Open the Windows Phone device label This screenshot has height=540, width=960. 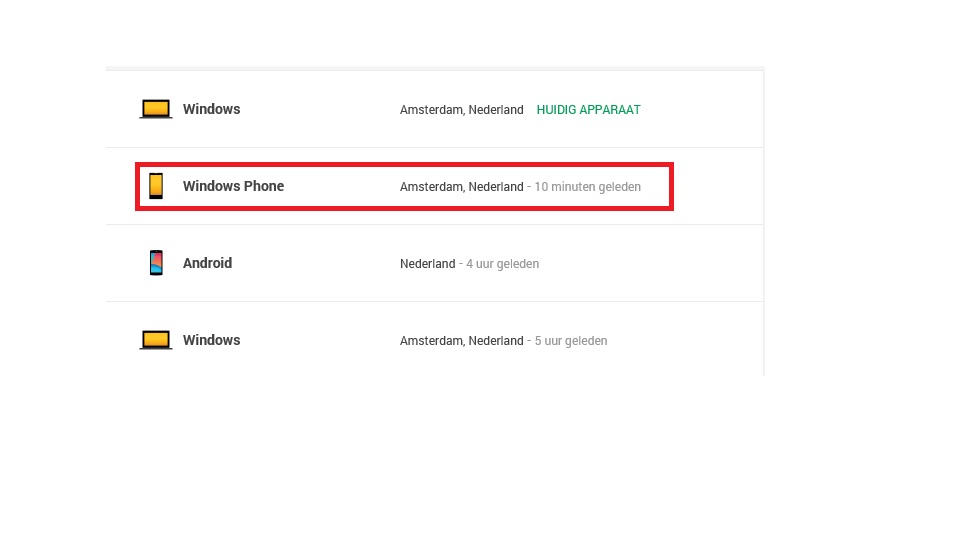pyautogui.click(x=233, y=186)
